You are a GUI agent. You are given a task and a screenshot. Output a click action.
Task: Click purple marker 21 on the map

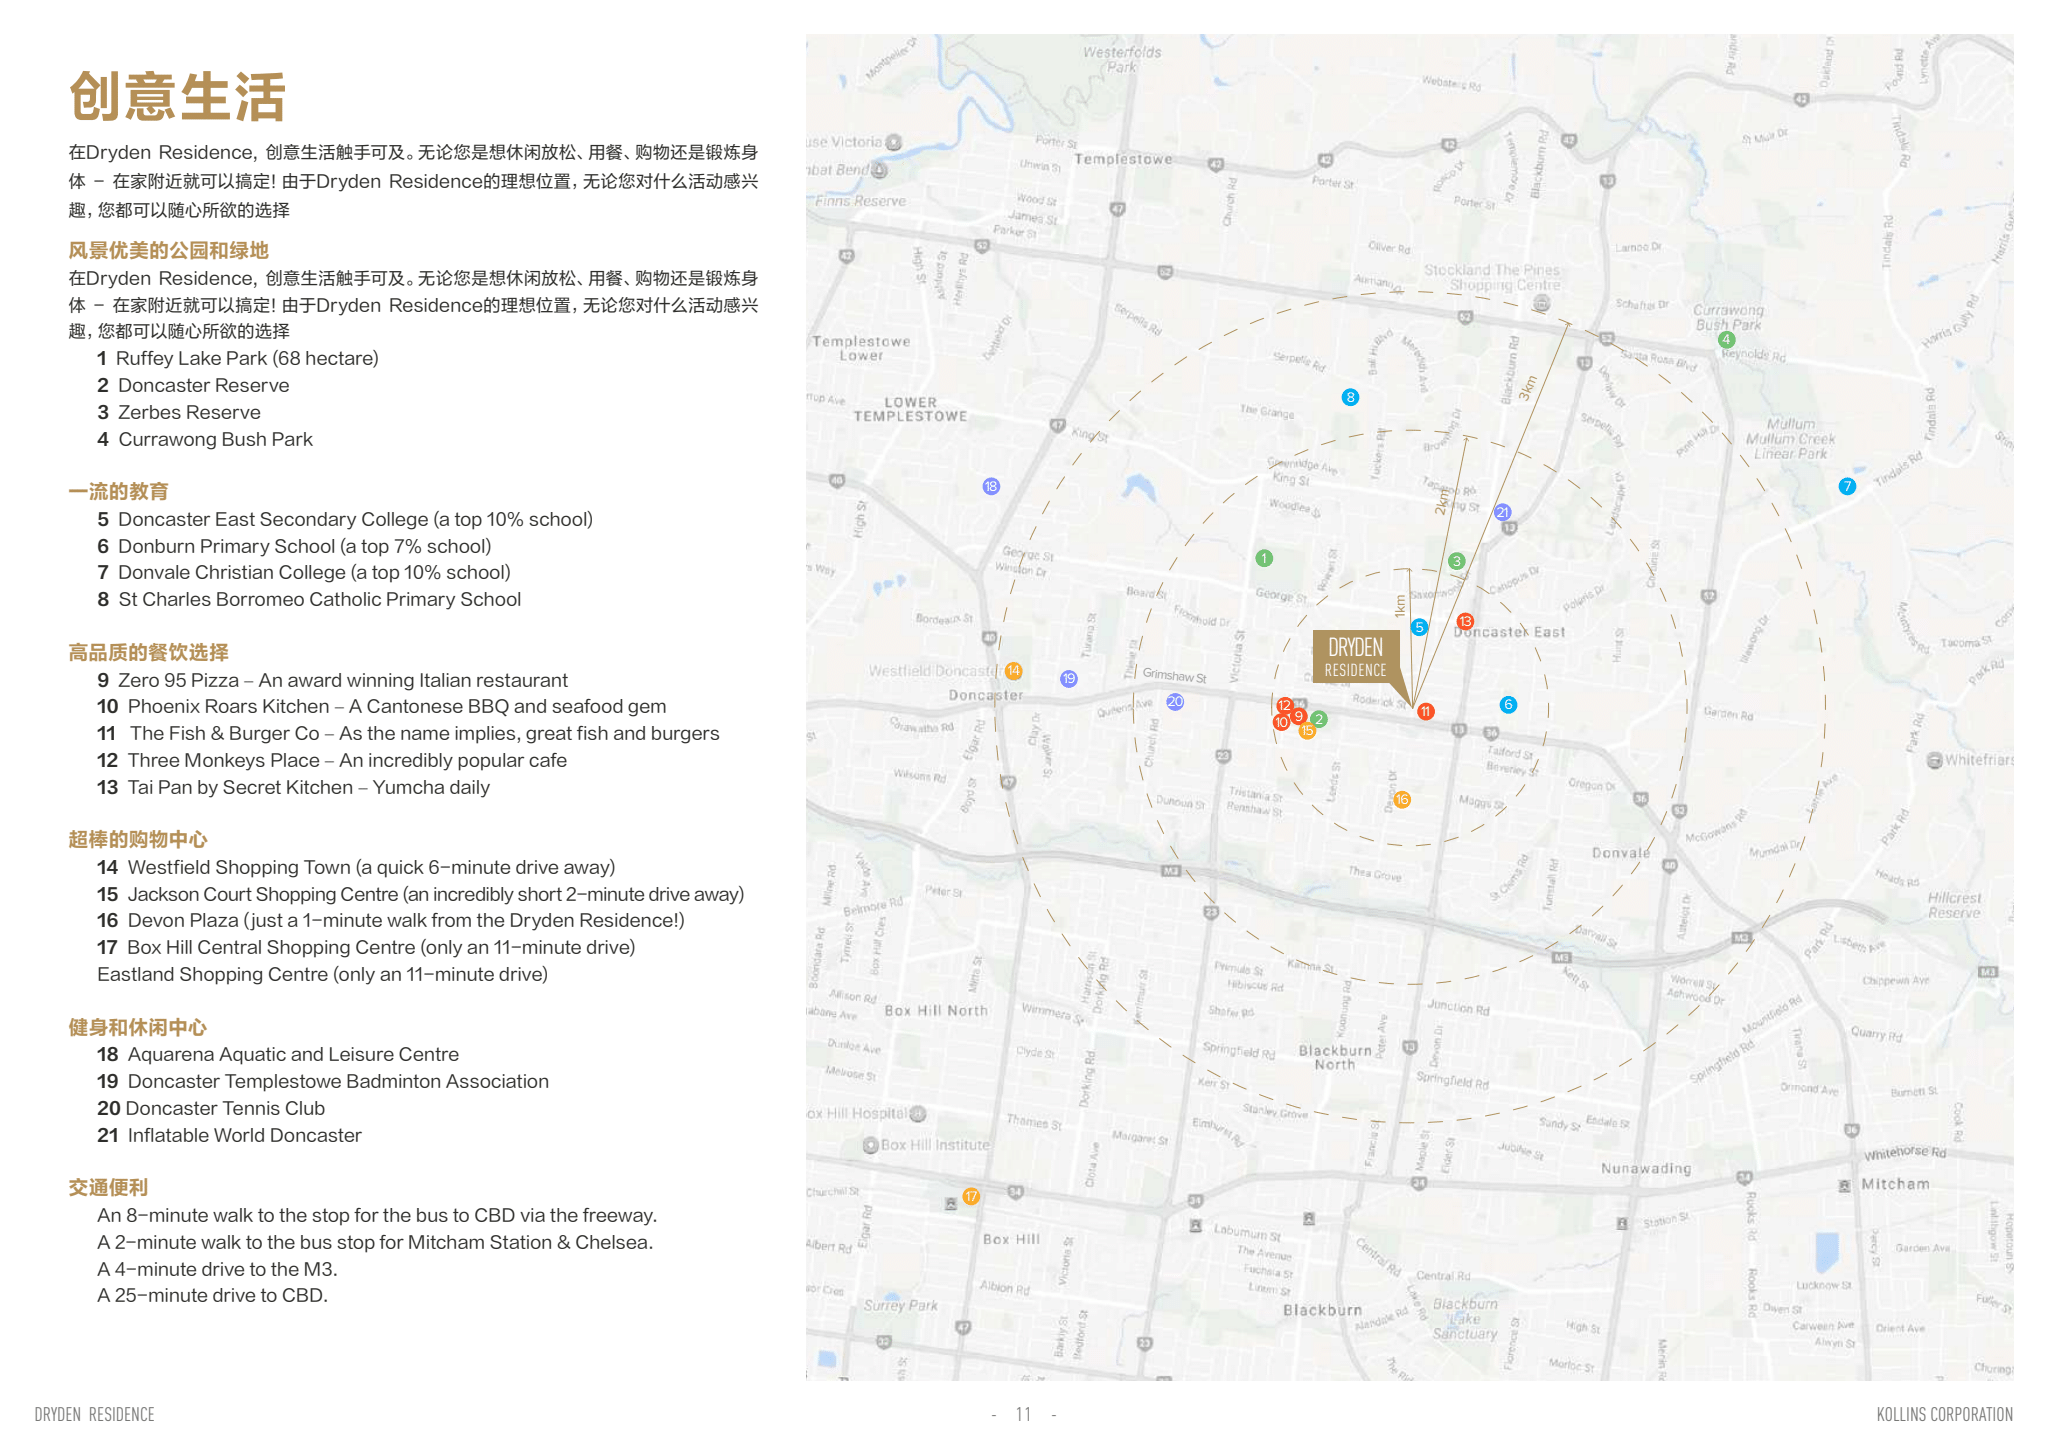tap(1502, 512)
